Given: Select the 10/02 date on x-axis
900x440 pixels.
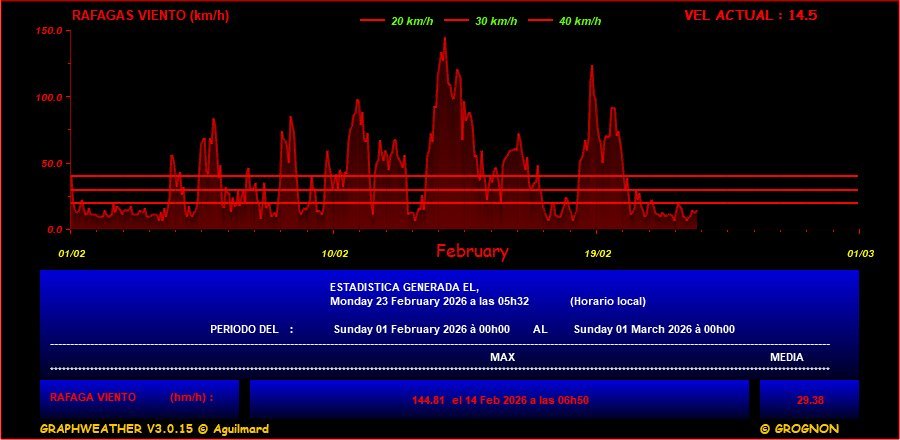Looking at the screenshot, I should pyautogui.click(x=335, y=253).
